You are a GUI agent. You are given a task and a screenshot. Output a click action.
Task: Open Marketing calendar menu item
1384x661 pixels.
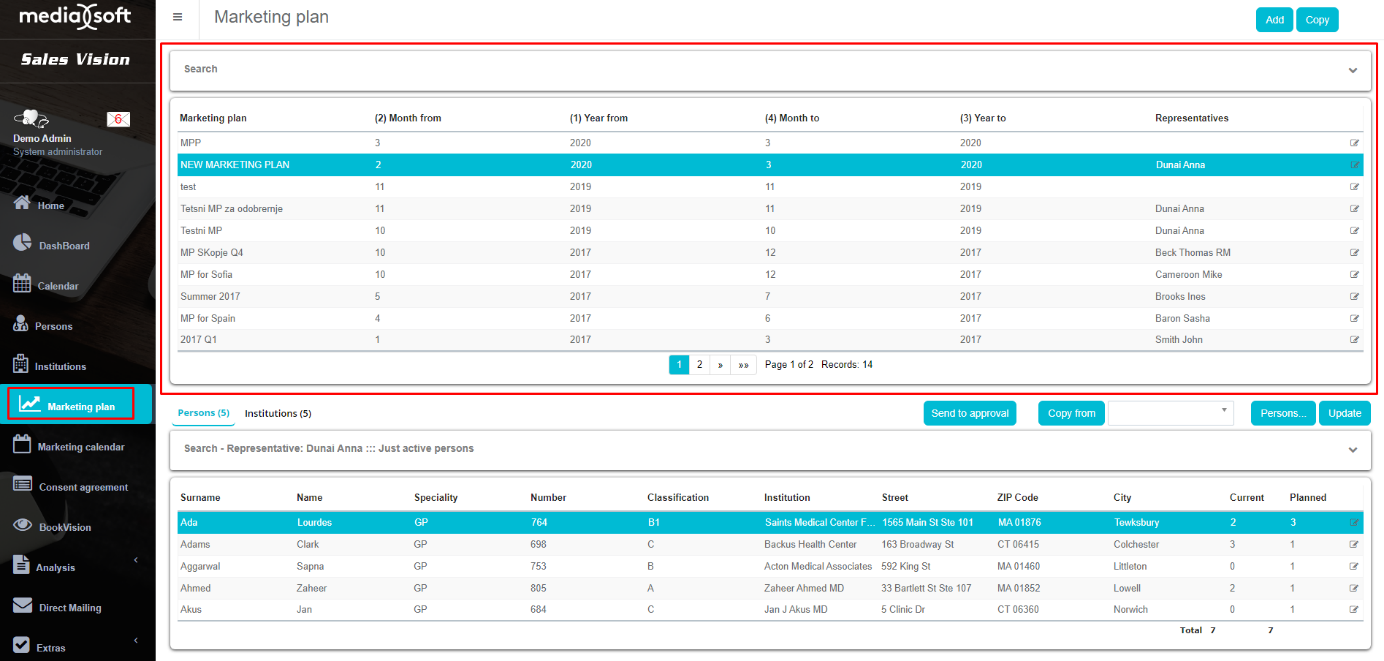click(80, 447)
